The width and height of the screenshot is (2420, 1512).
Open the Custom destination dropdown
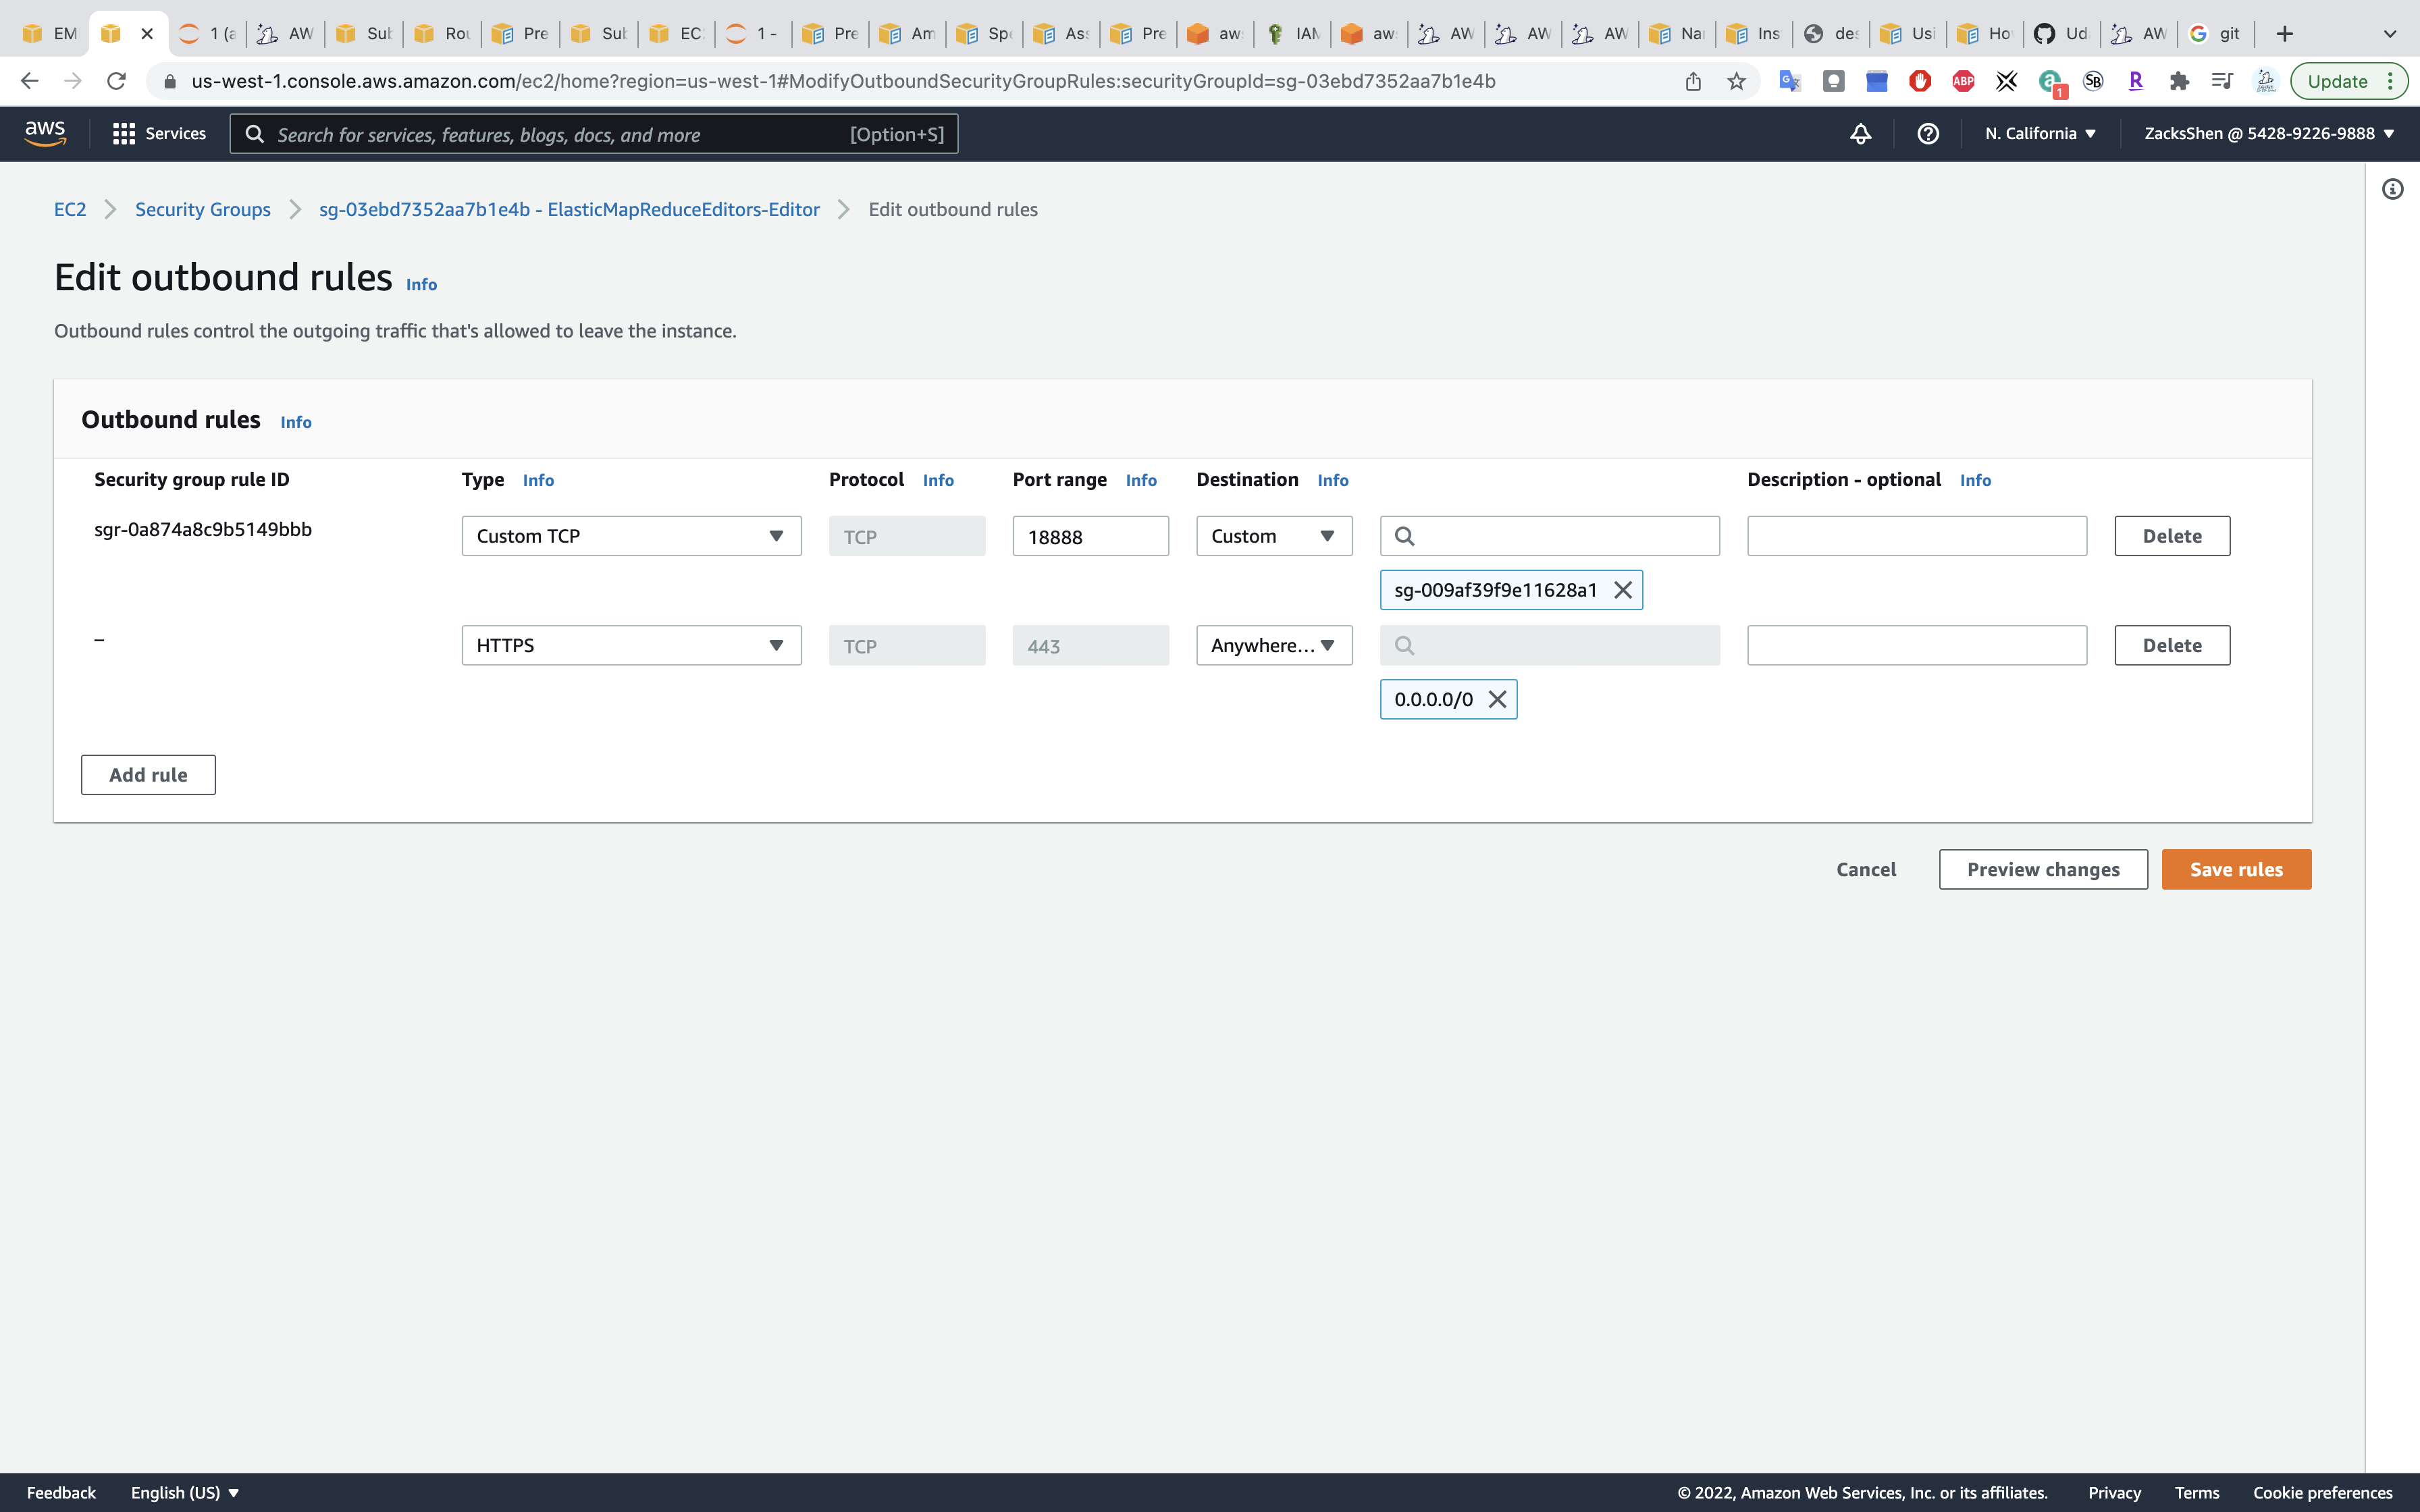(1273, 536)
